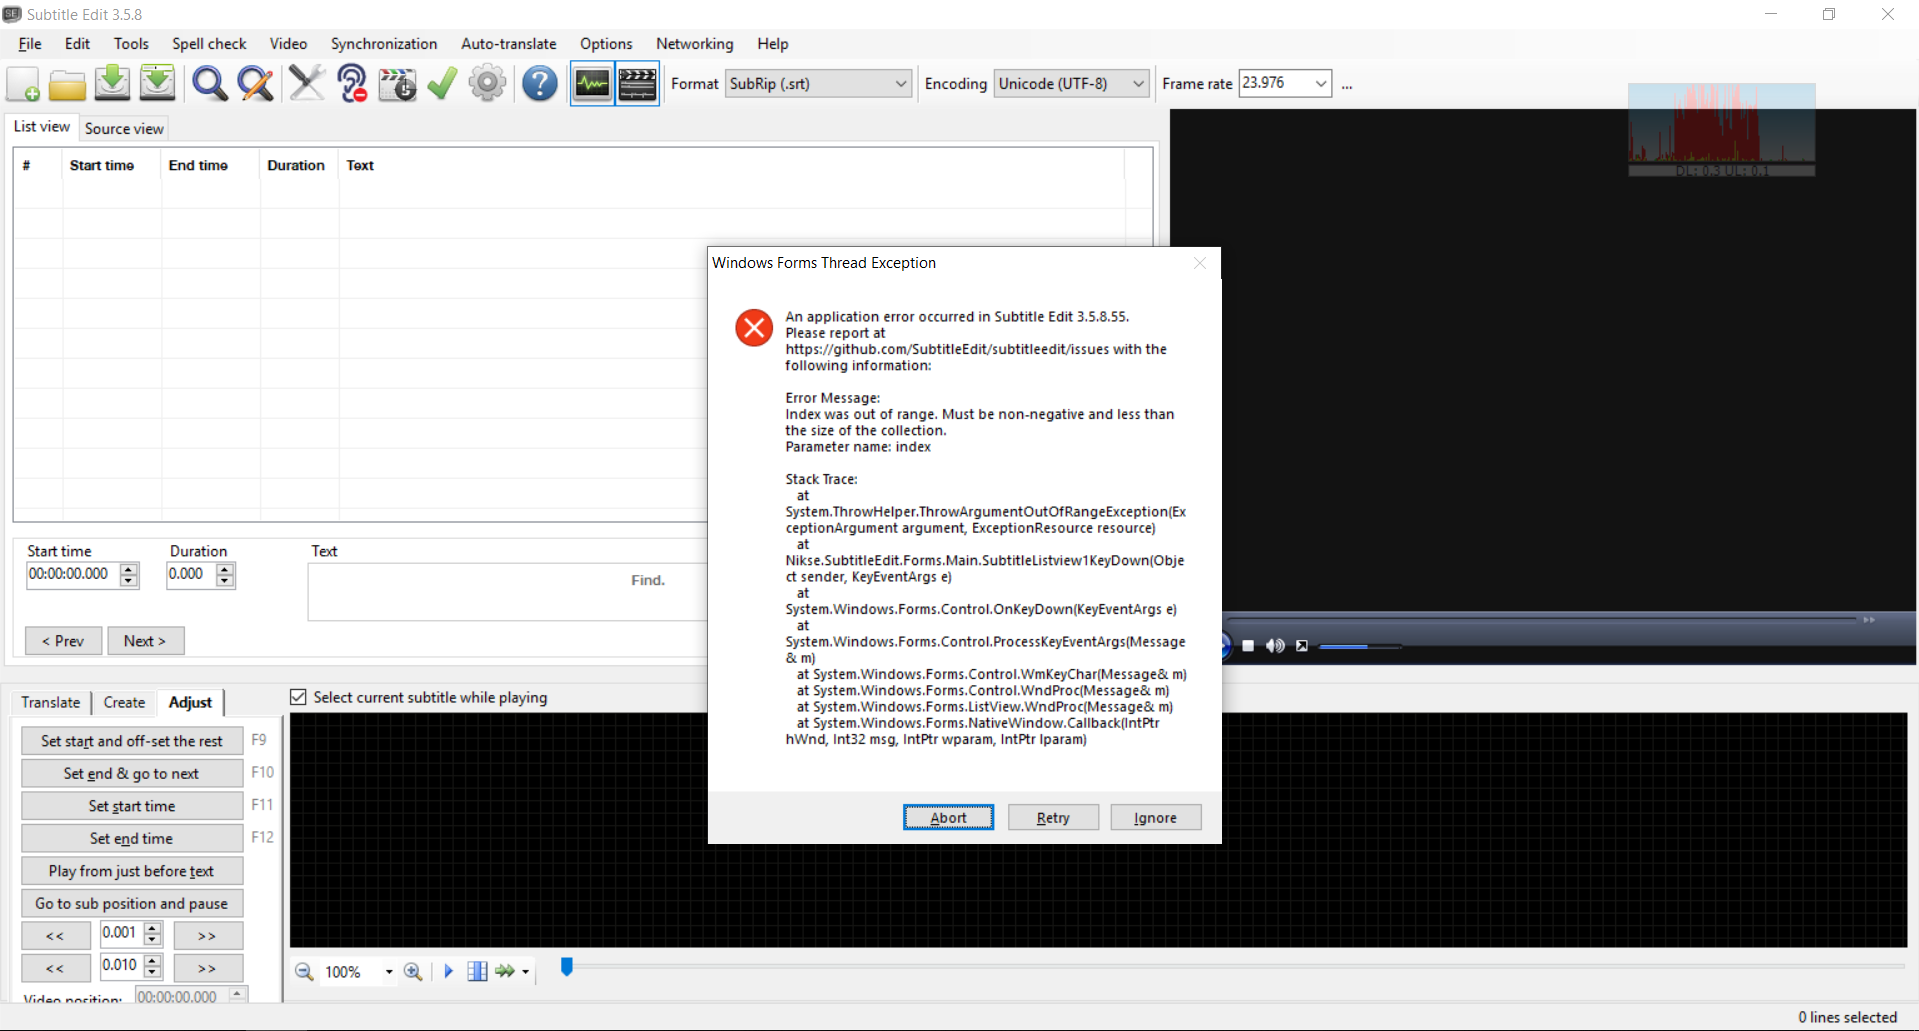This screenshot has height=1031, width=1919.
Task: Open the Auto-translate menu
Action: (x=508, y=44)
